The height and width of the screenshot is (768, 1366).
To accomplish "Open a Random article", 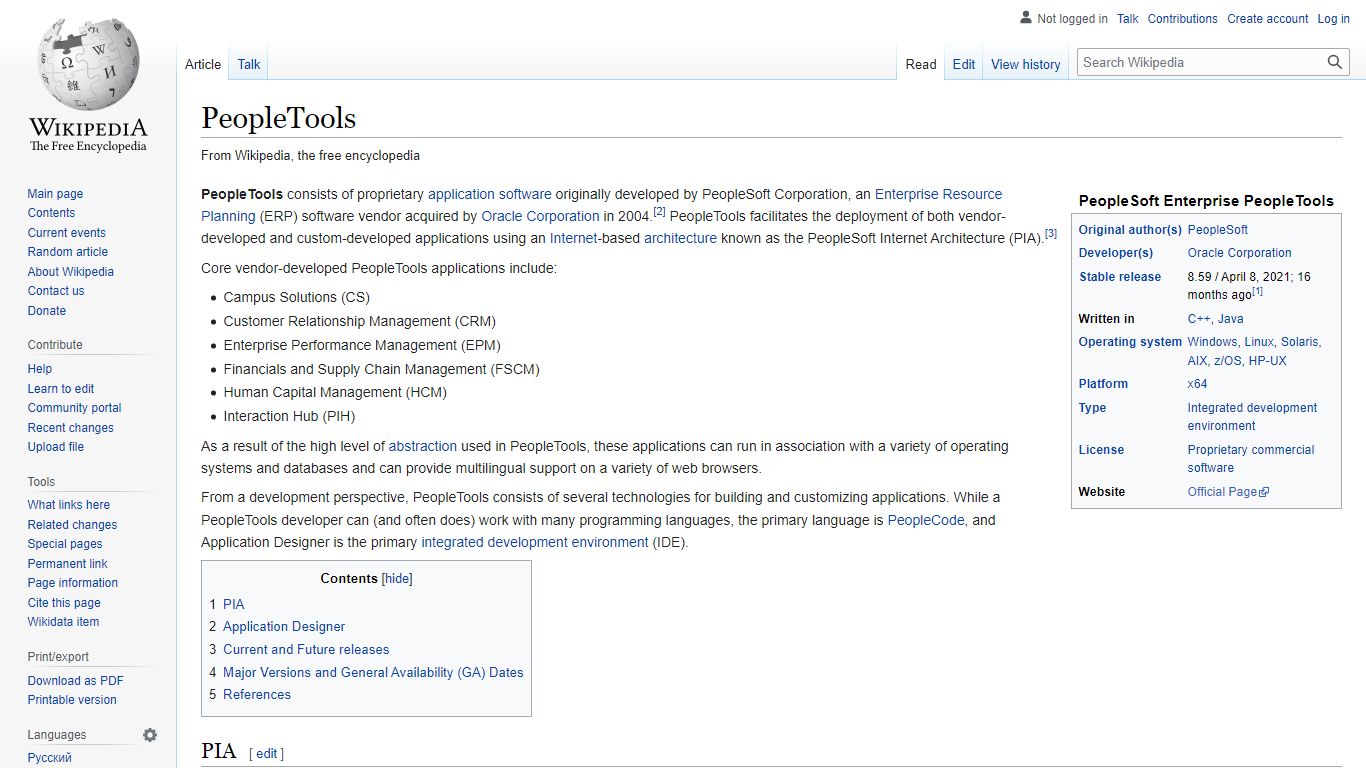I will 68,252.
